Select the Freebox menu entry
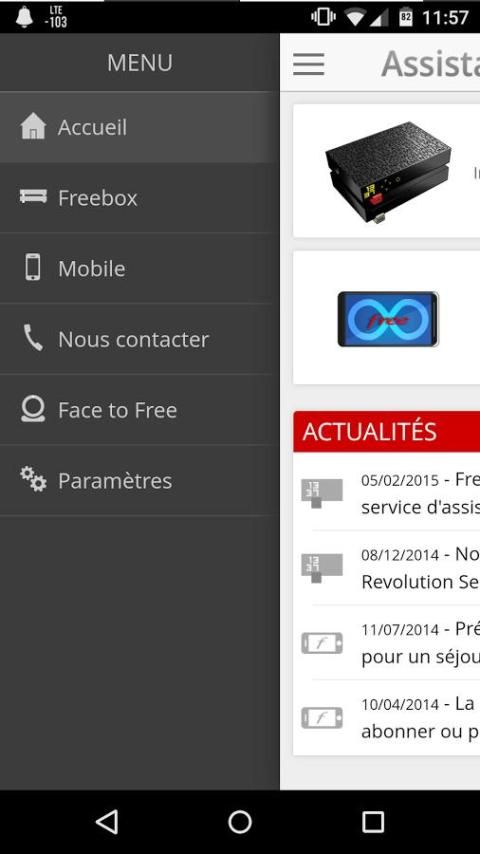Screen dimensions: 480x854 139,198
